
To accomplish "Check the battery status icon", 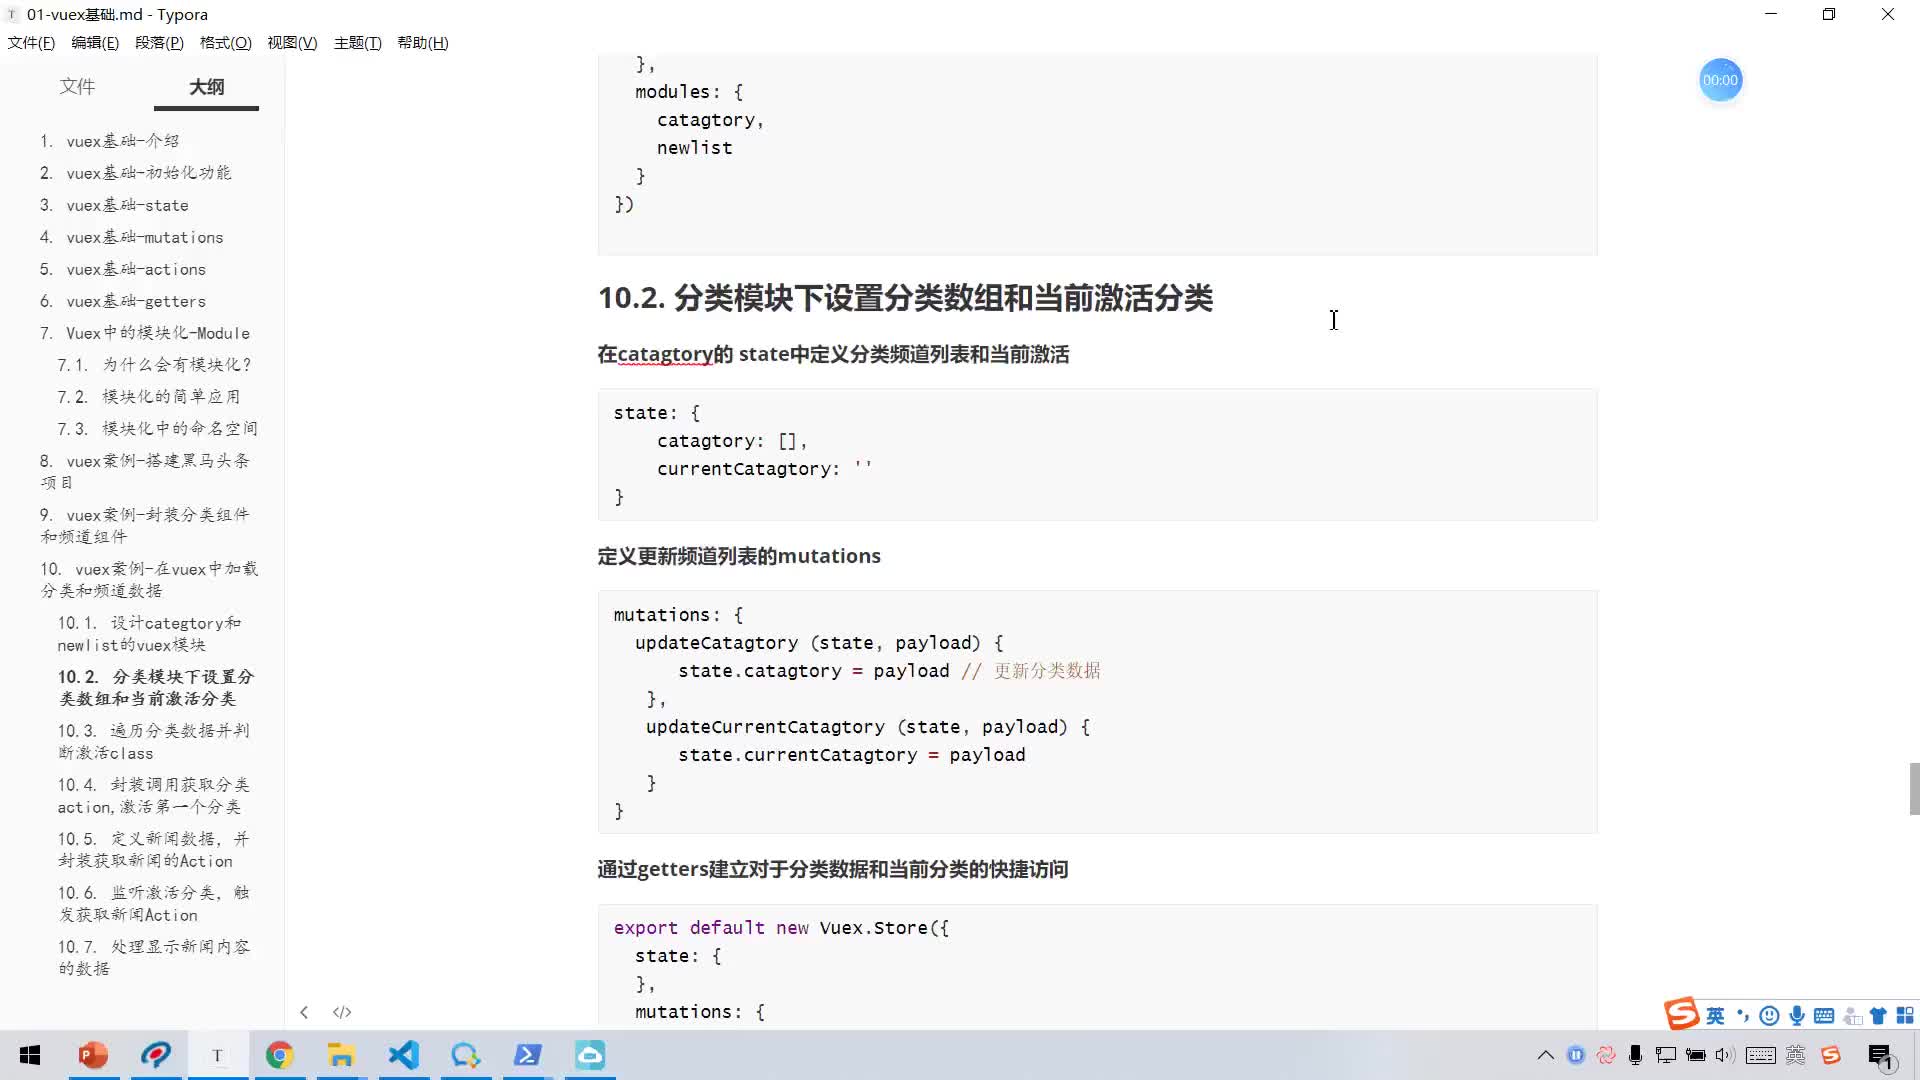I will click(x=1696, y=1055).
